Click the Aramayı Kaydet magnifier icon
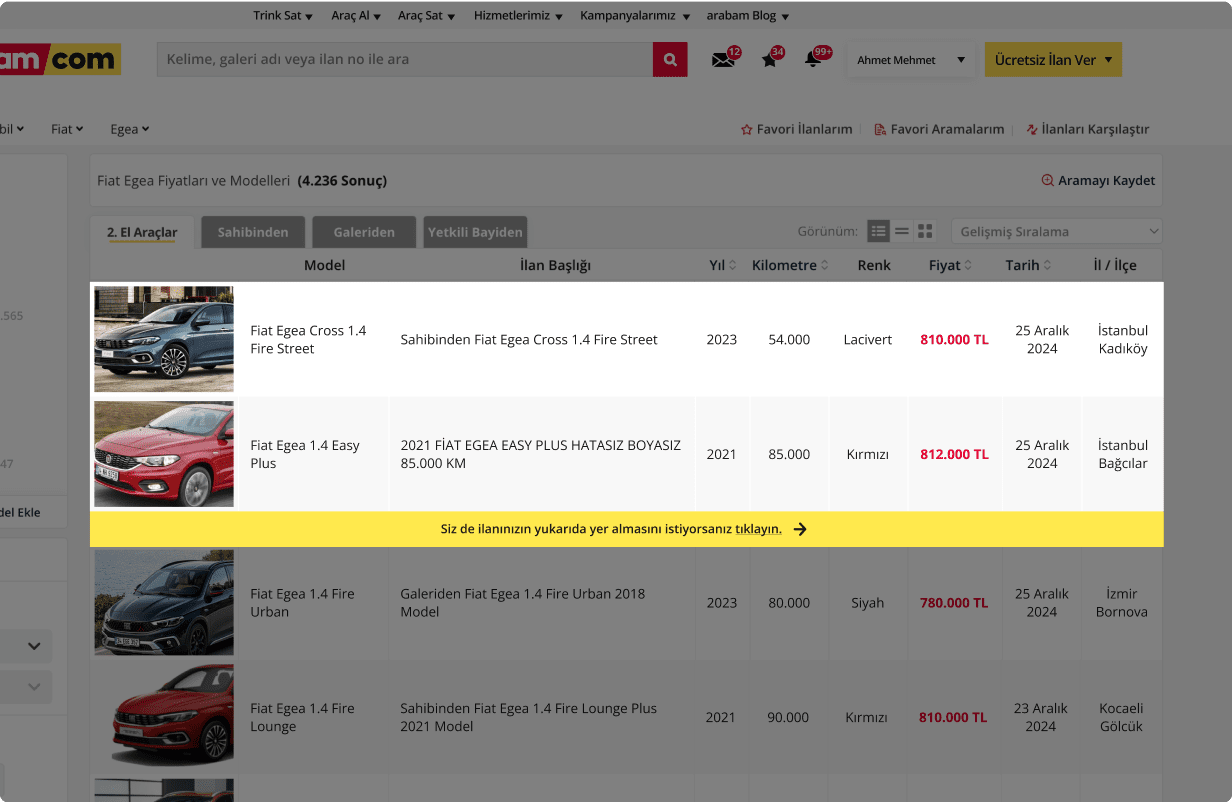The height and width of the screenshot is (802, 1232). [1048, 181]
